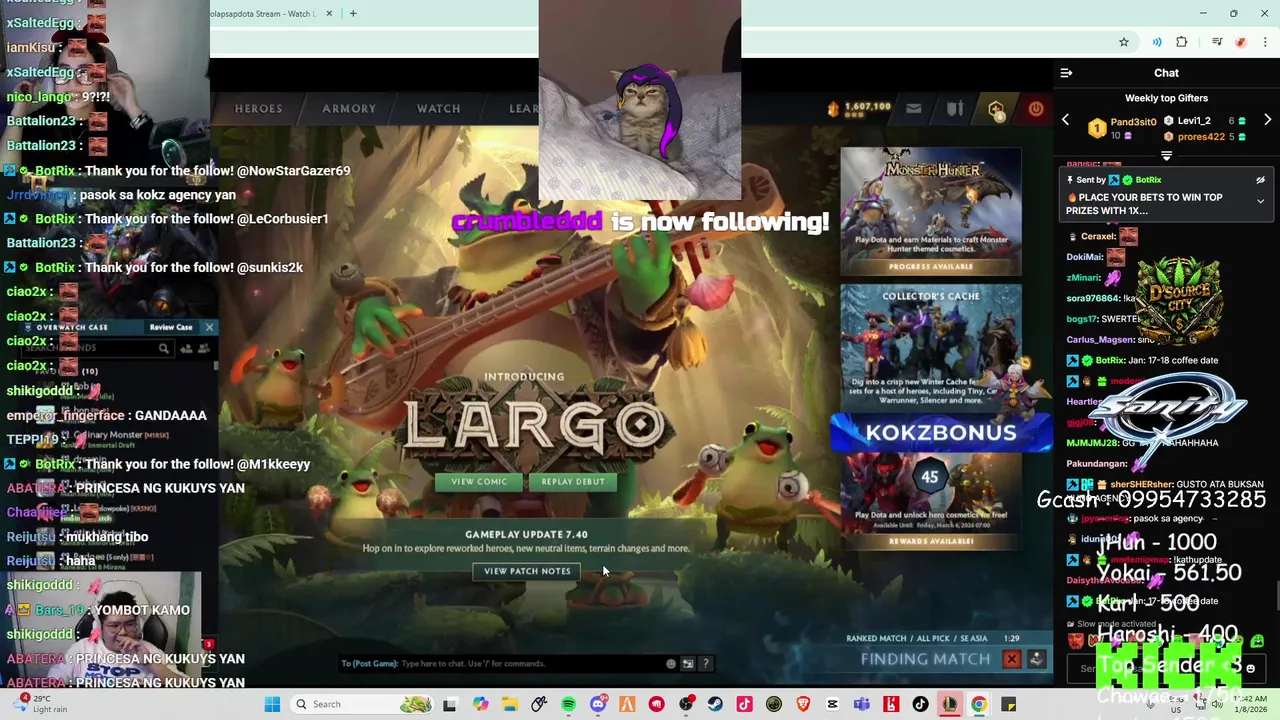Click prores422 gifter name
The width and height of the screenshot is (1280, 720).
click(x=1200, y=136)
